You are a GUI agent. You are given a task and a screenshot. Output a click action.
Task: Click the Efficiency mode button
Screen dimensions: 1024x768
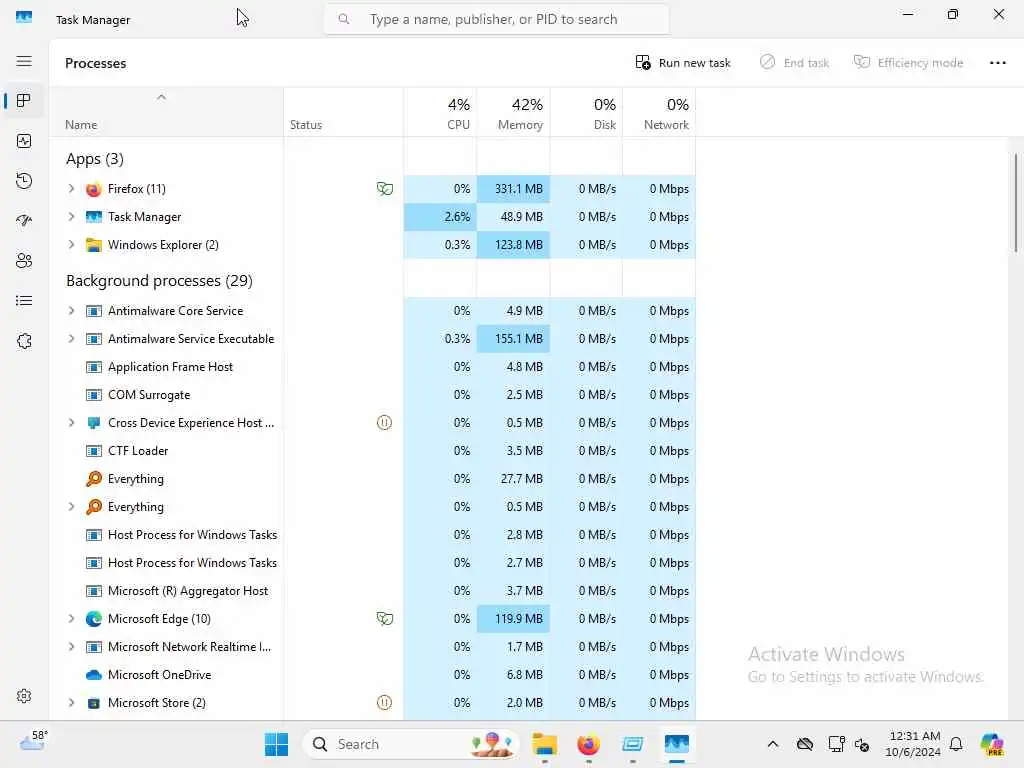(x=908, y=63)
